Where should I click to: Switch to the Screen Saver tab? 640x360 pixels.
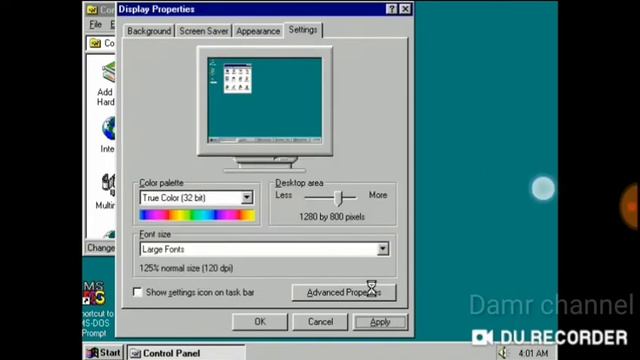coord(204,31)
